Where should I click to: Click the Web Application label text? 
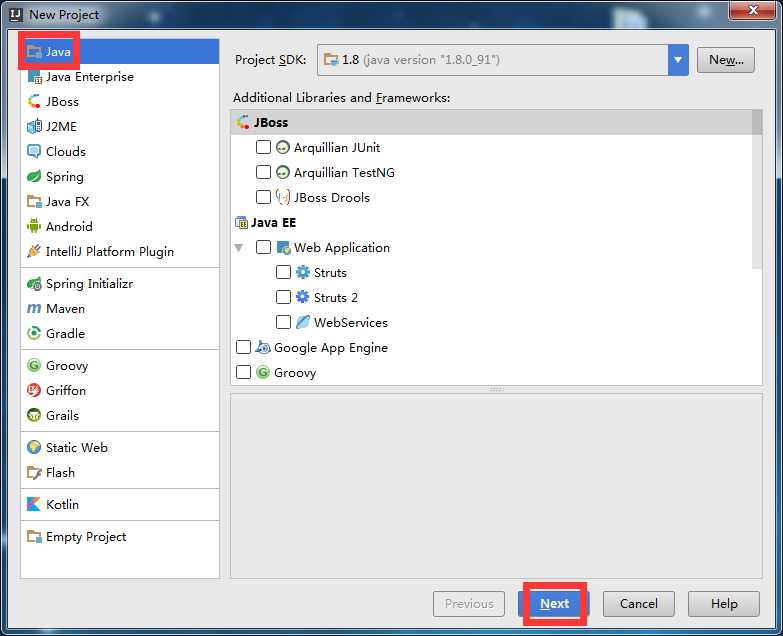342,248
